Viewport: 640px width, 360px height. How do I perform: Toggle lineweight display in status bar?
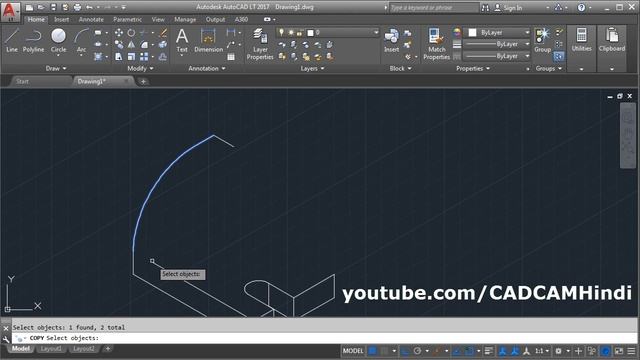click(489, 351)
